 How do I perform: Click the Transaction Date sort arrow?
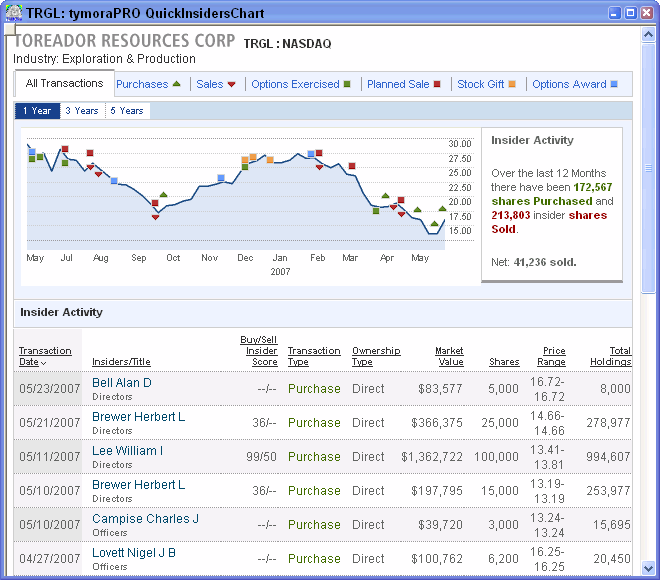[44, 363]
